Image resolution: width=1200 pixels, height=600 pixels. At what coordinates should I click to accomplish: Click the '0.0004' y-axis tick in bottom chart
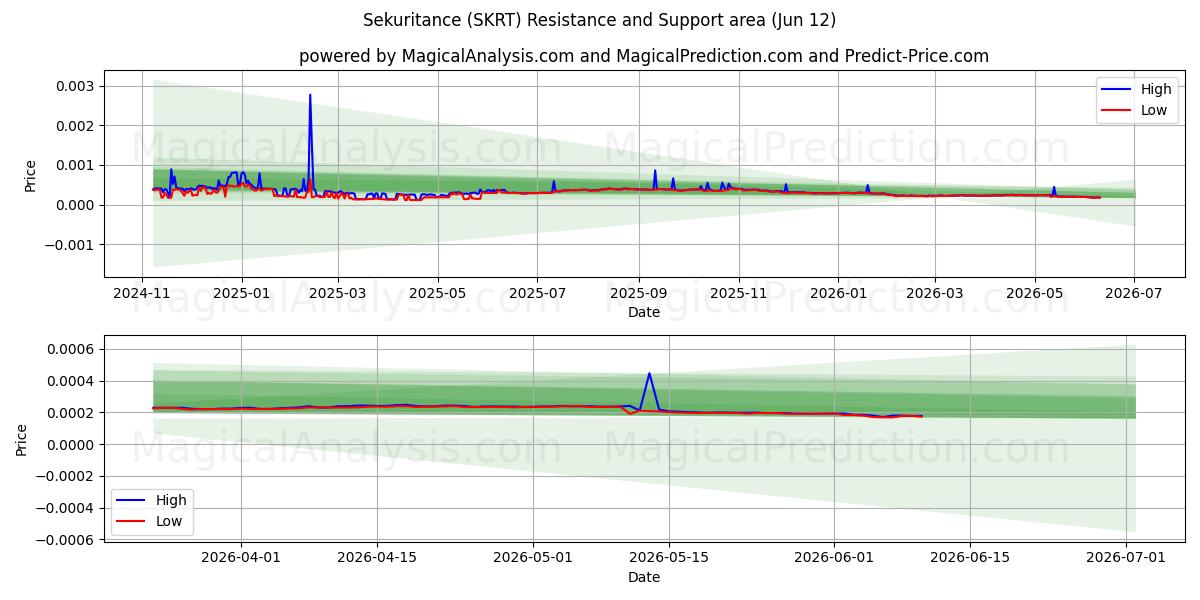pos(72,381)
